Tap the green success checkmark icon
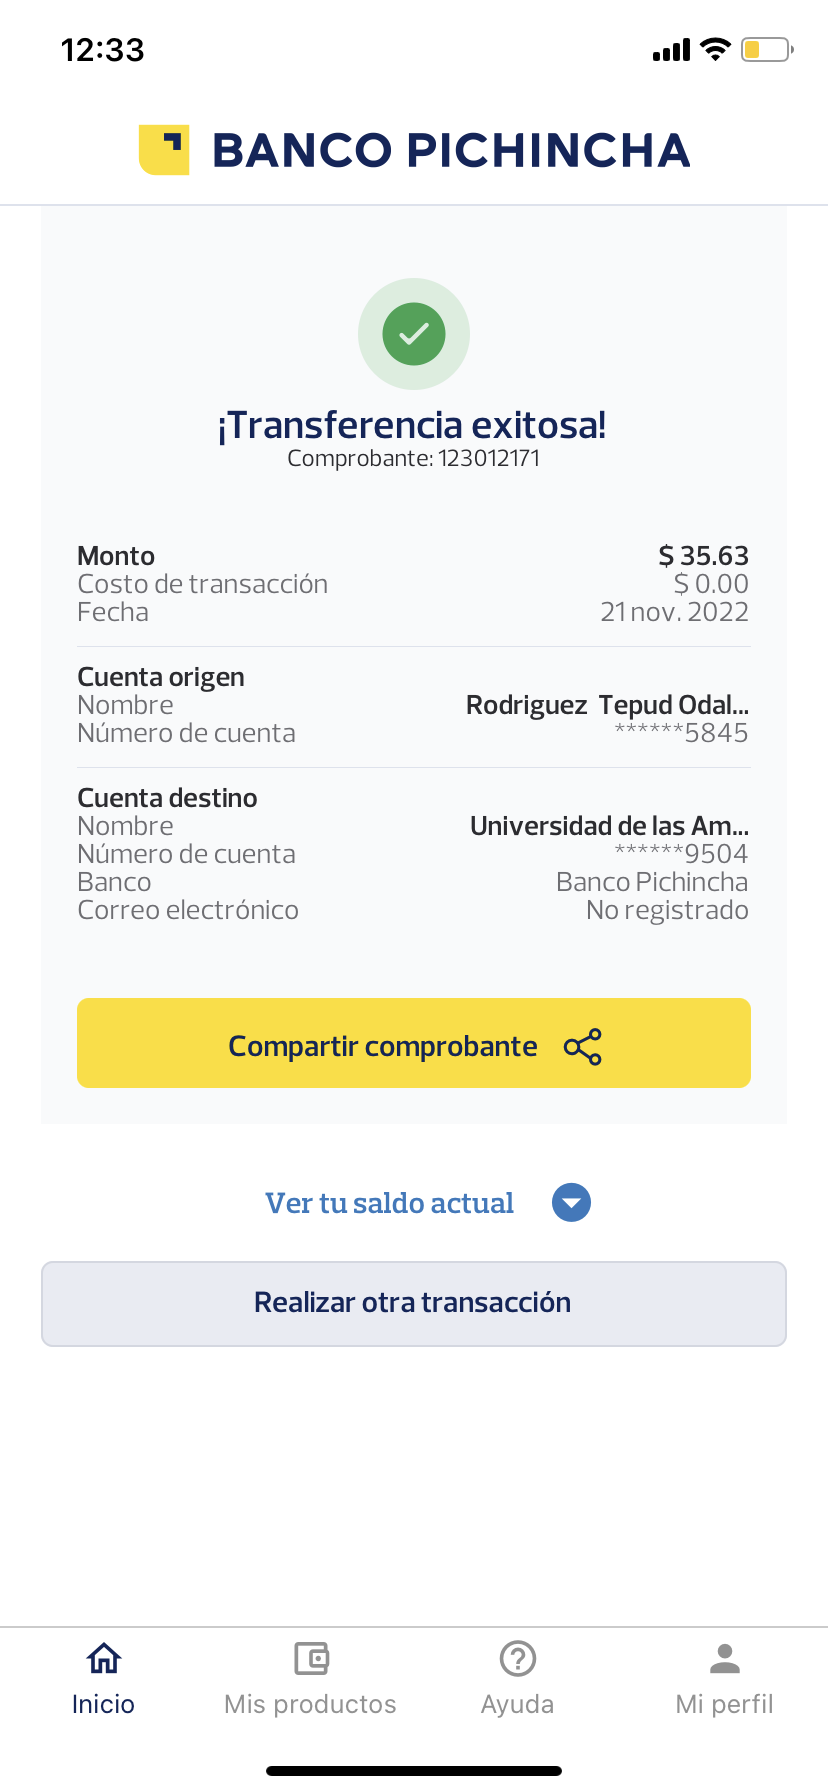 pyautogui.click(x=414, y=333)
